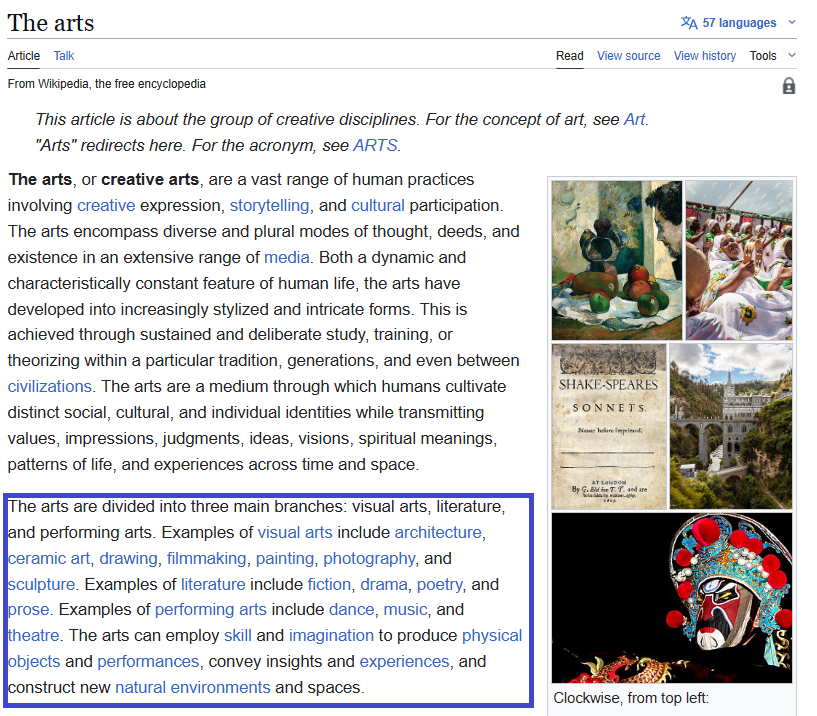Open the sculpture link
817x716 pixels.
pos(41,585)
